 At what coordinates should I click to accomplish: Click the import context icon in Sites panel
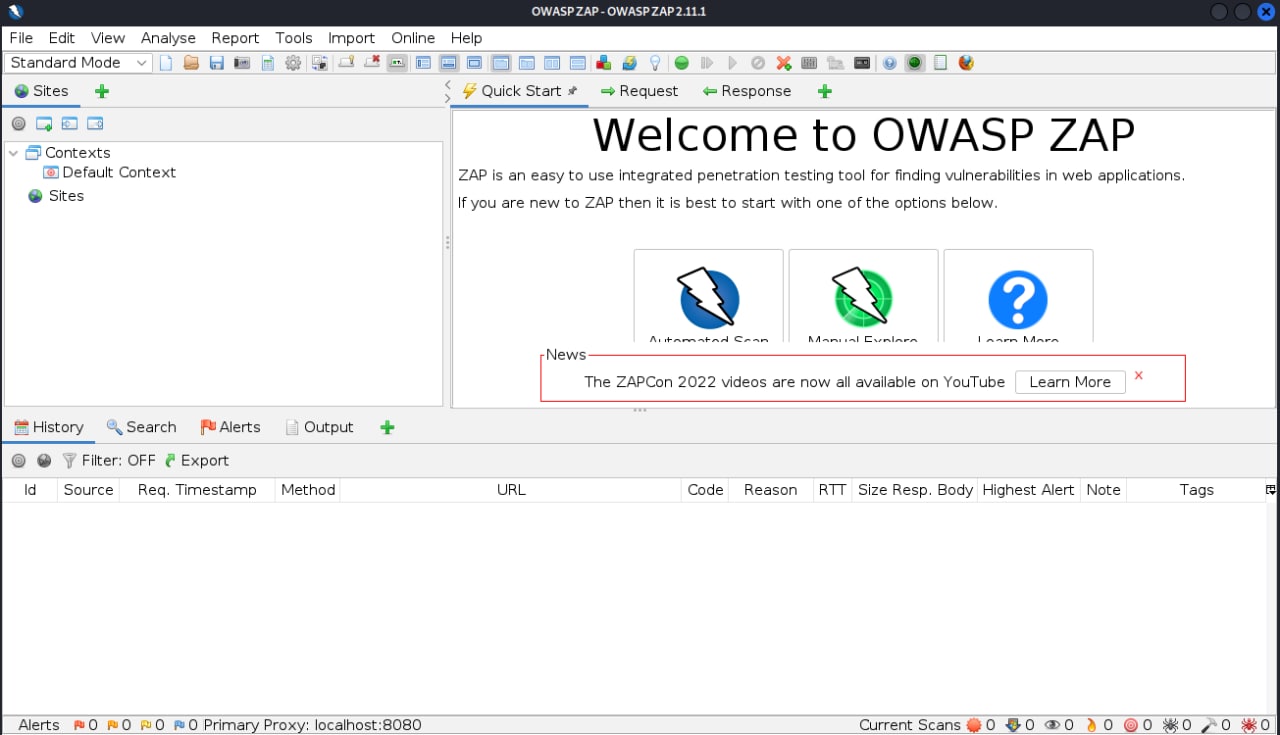(x=69, y=124)
